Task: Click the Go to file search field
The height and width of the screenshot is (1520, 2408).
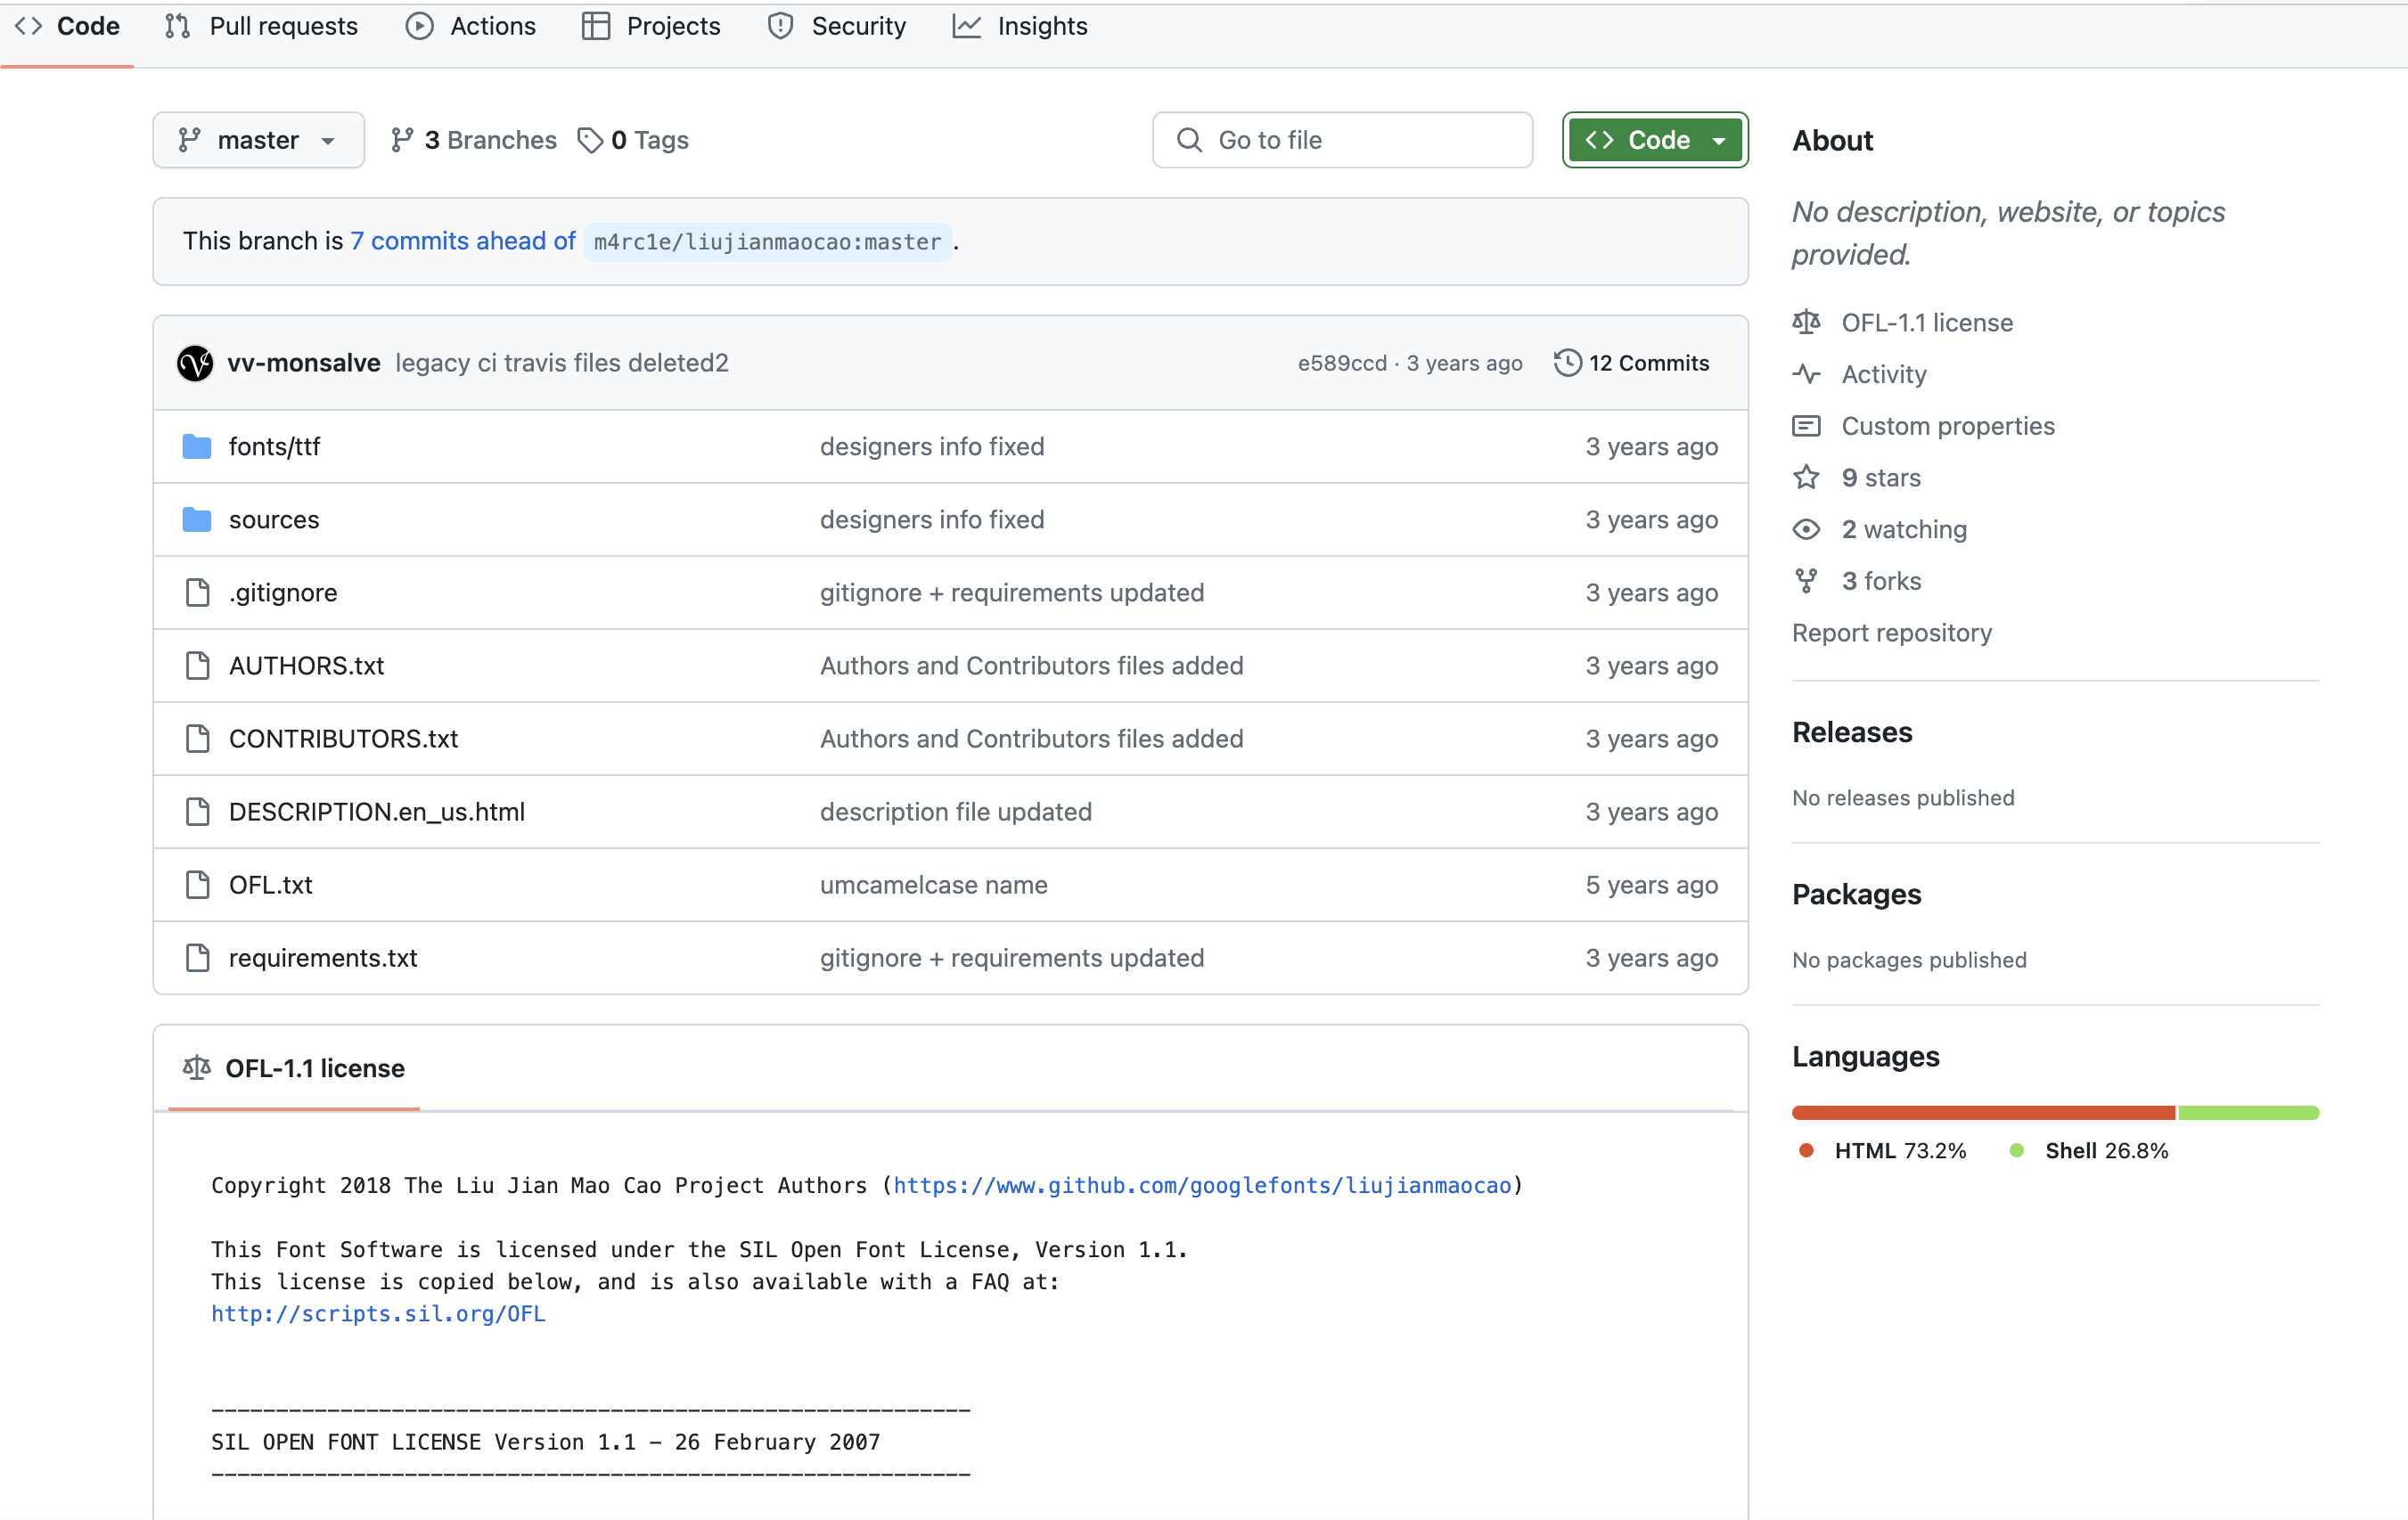Action: (x=1342, y=140)
